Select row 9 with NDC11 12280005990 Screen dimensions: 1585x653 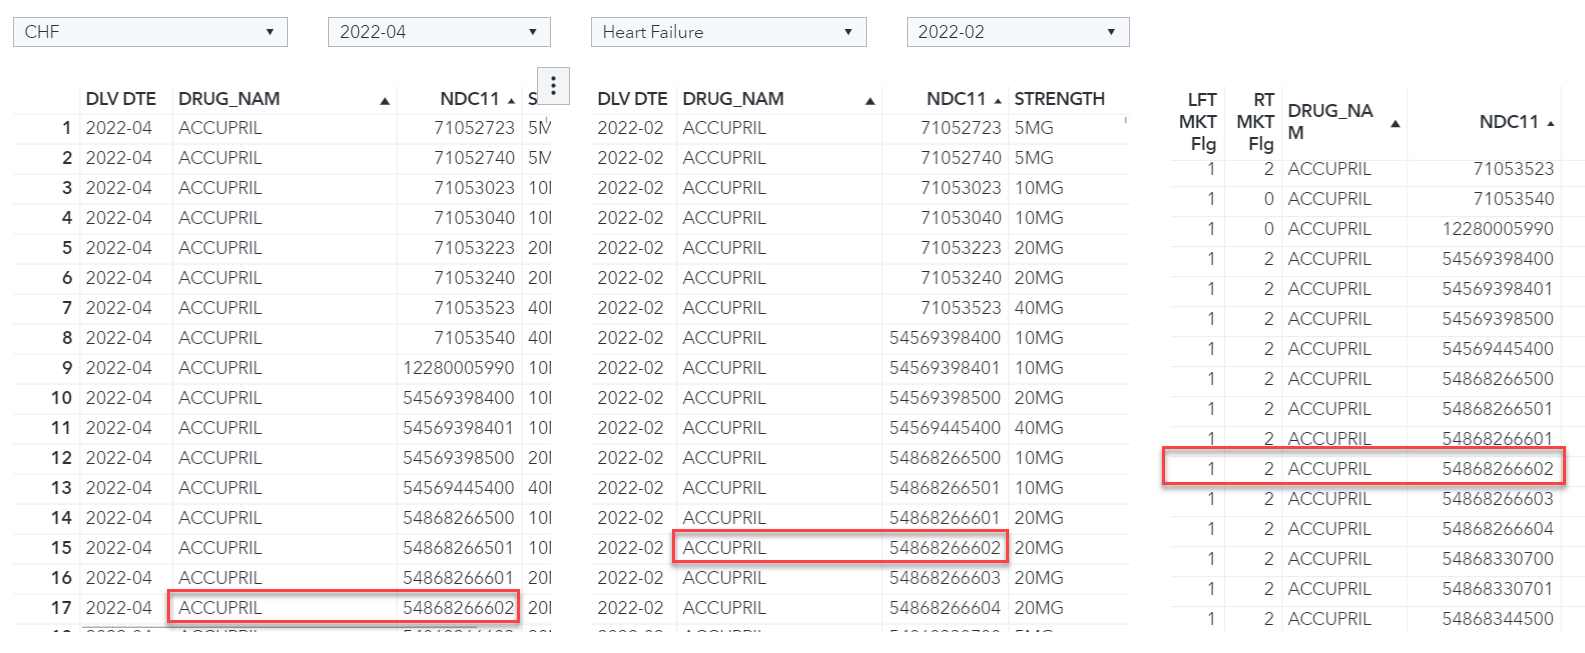tap(282, 368)
